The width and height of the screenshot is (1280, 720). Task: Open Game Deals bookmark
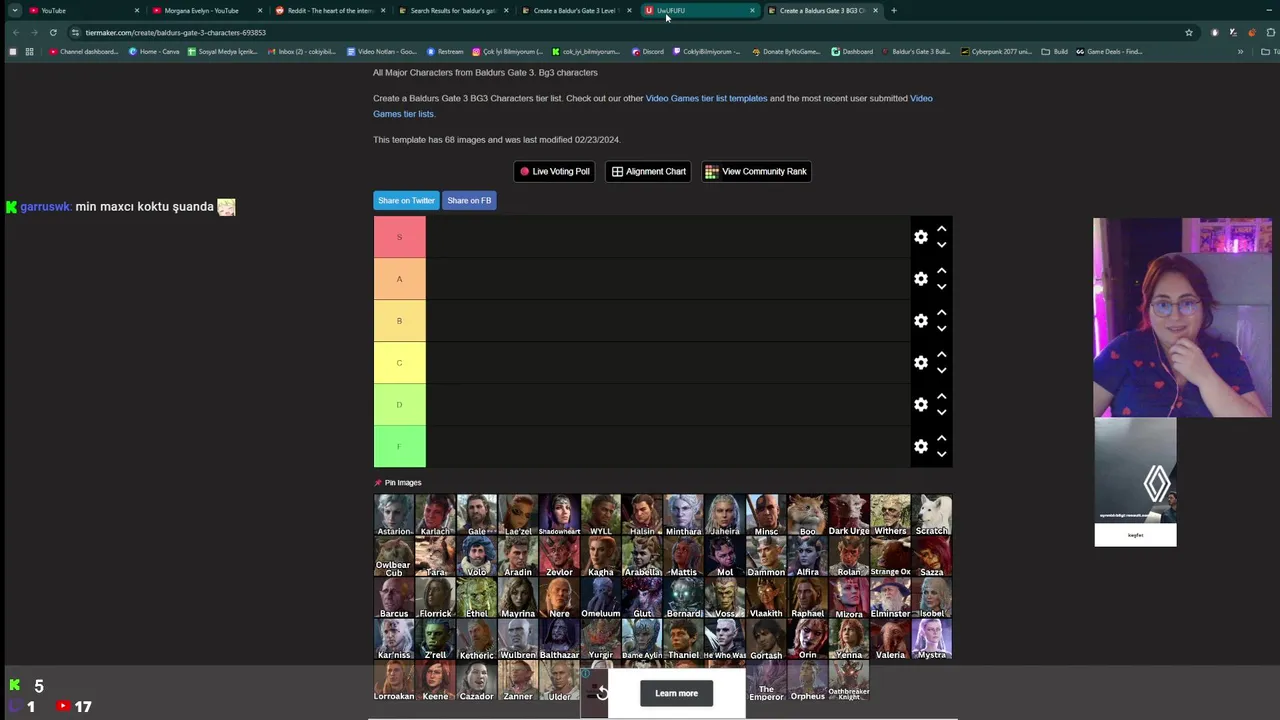pyautogui.click(x=1109, y=51)
